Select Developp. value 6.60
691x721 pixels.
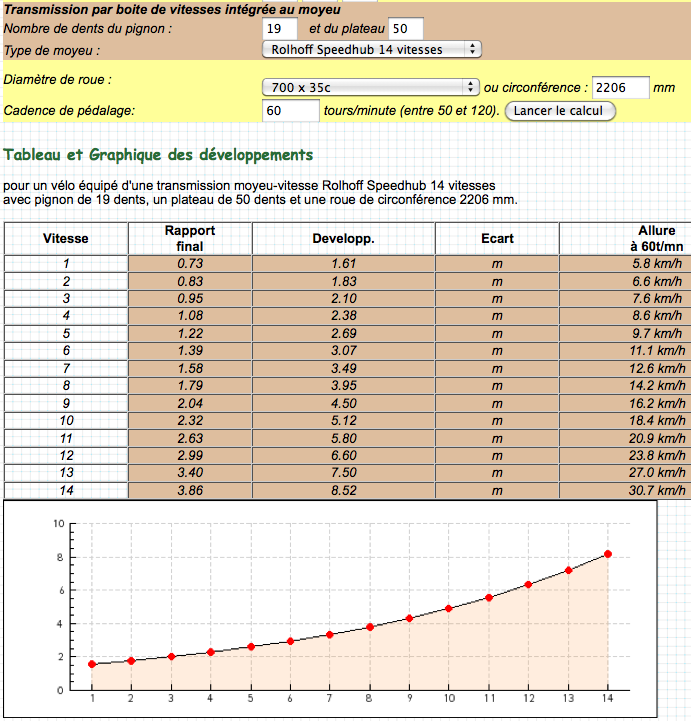click(x=343, y=455)
